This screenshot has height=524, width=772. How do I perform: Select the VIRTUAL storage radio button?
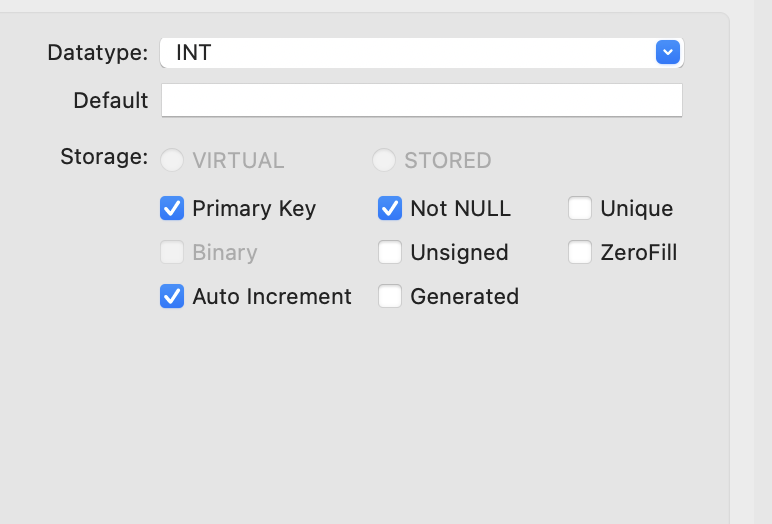pos(172,160)
